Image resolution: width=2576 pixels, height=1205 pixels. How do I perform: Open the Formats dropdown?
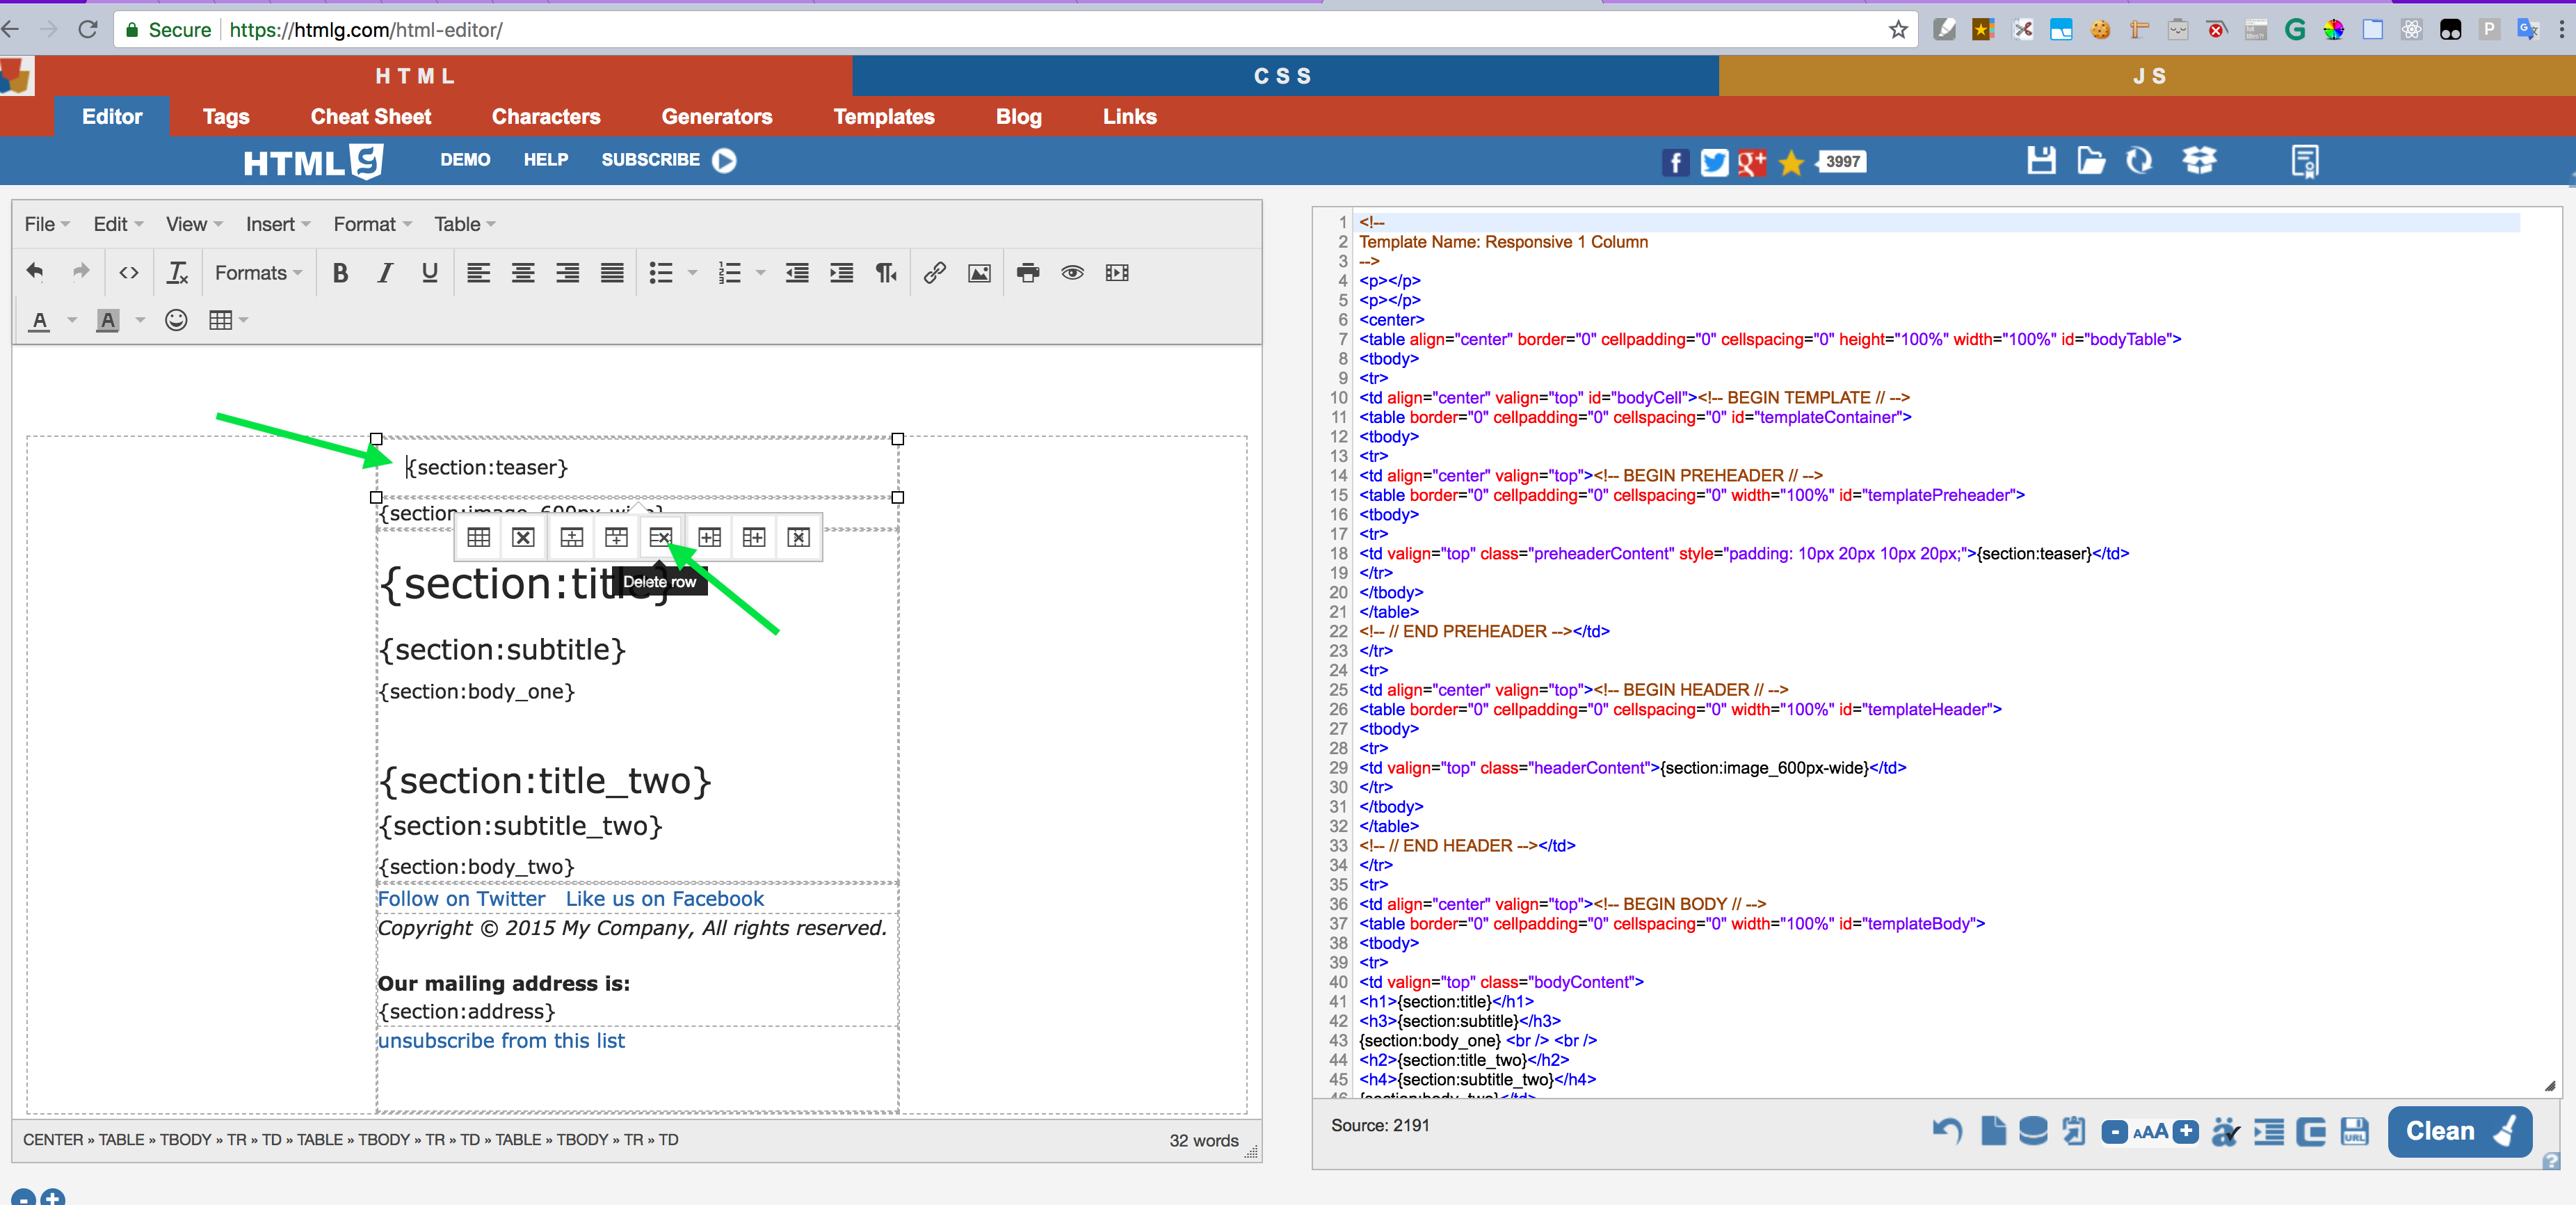pyautogui.click(x=258, y=272)
